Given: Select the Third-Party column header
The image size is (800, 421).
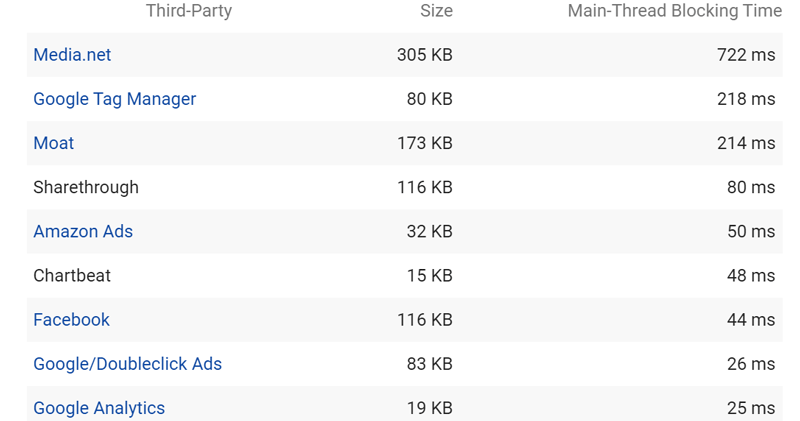Looking at the screenshot, I should [x=189, y=11].
